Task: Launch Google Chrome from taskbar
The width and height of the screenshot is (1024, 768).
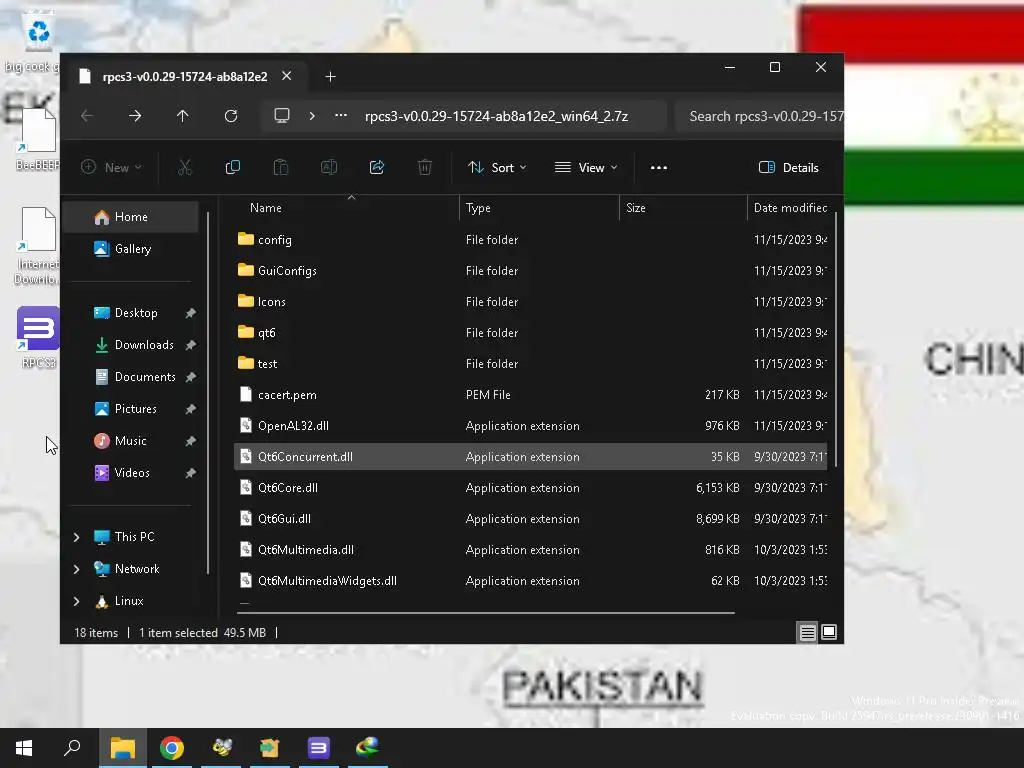Action: 172,748
